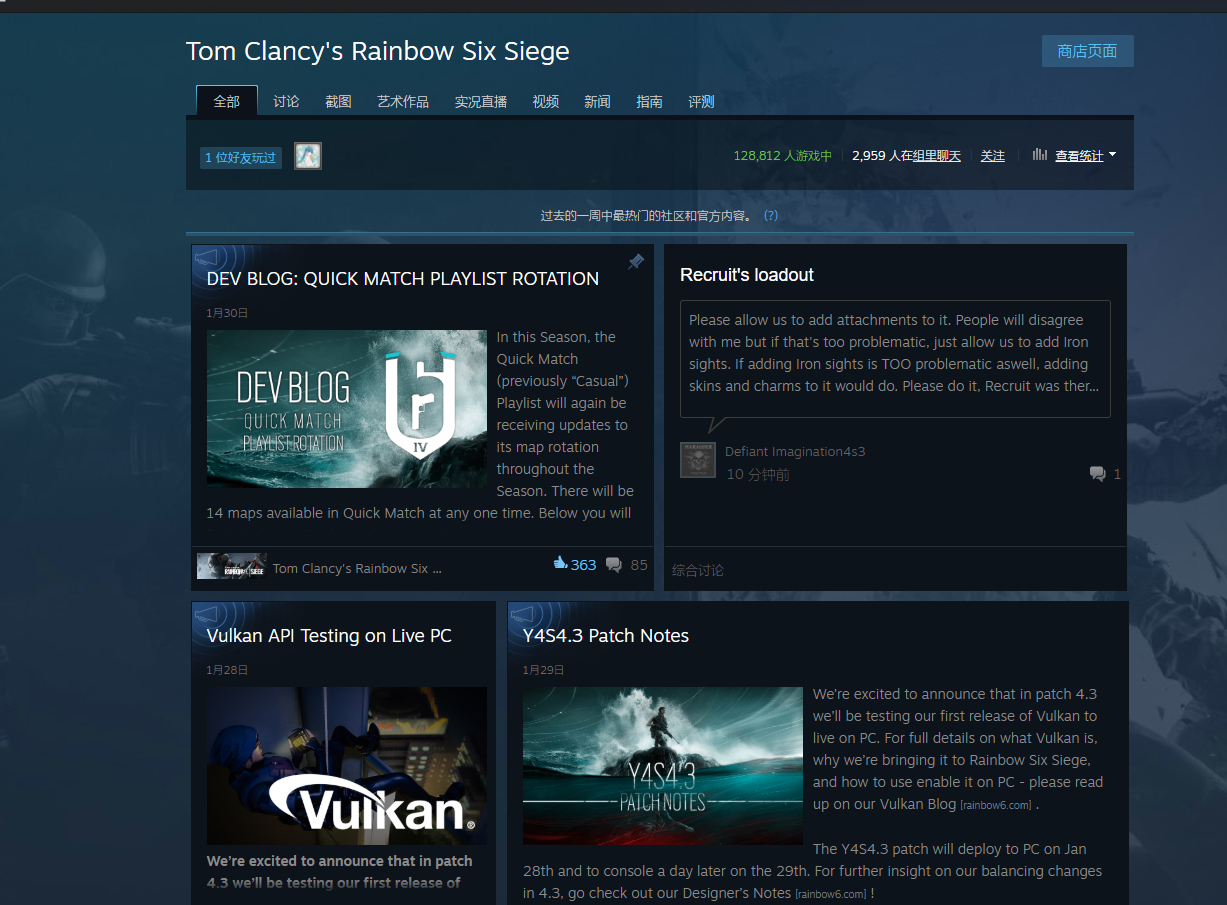Open Tom Clancy's Rainbow Six author link
Screen dimensions: 1227x905
pyautogui.click(x=357, y=568)
